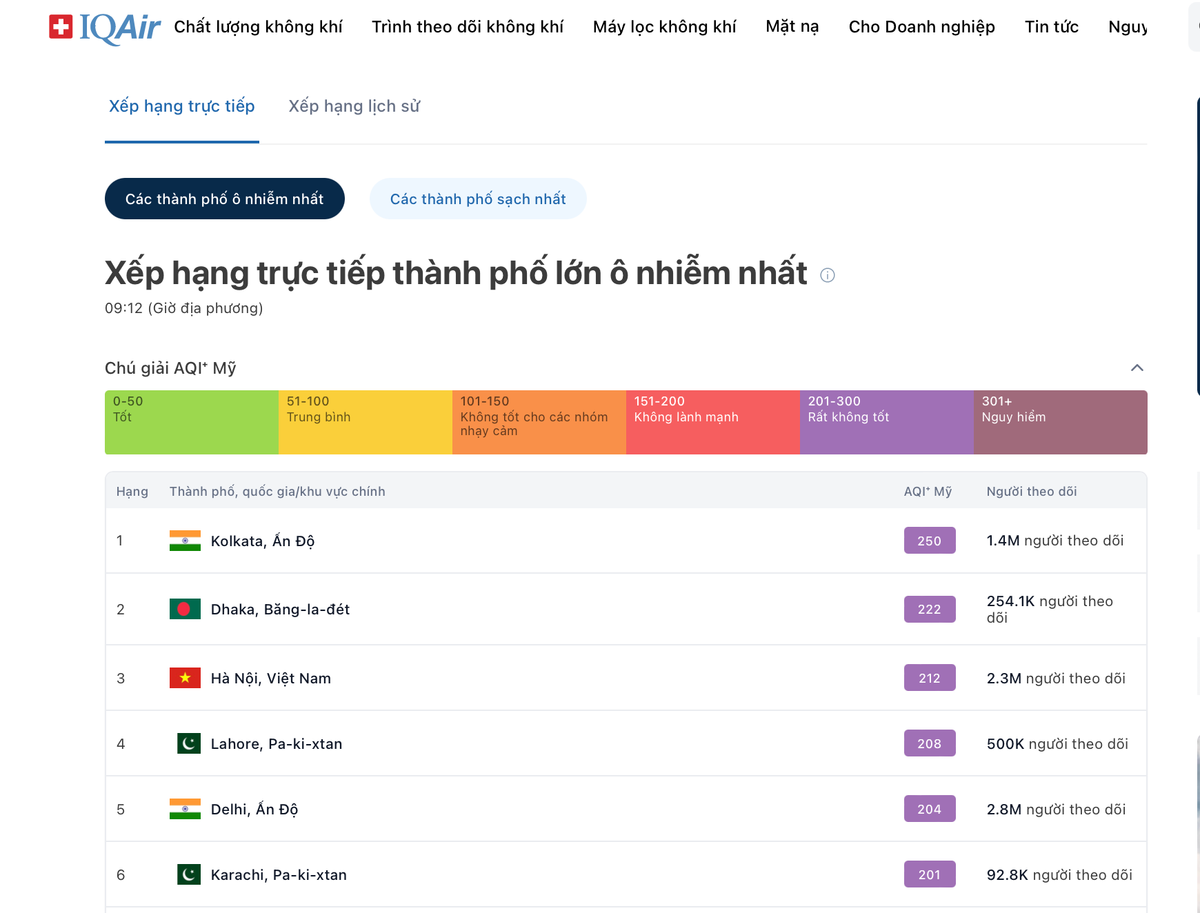Click the AQI badge showing 212

(x=929, y=677)
